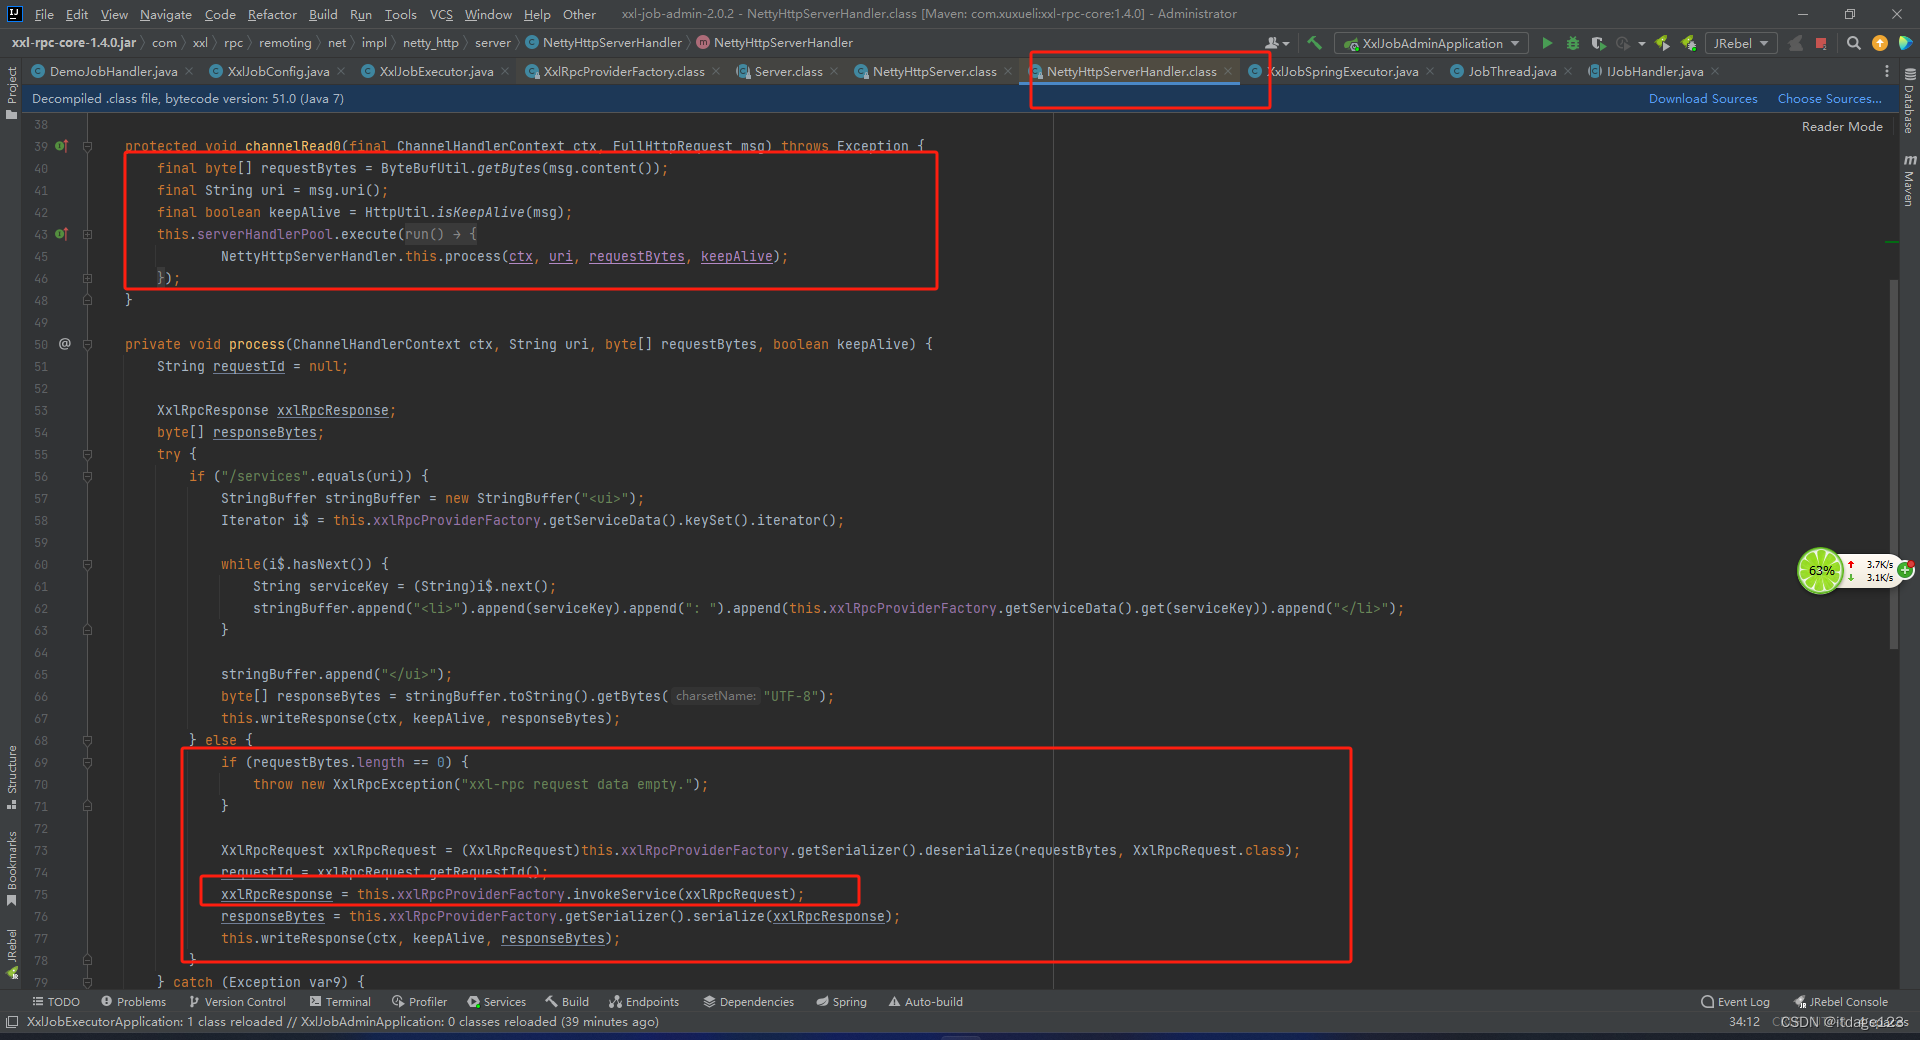Open the Event Log panel
The height and width of the screenshot is (1040, 1920).
(x=1735, y=1002)
